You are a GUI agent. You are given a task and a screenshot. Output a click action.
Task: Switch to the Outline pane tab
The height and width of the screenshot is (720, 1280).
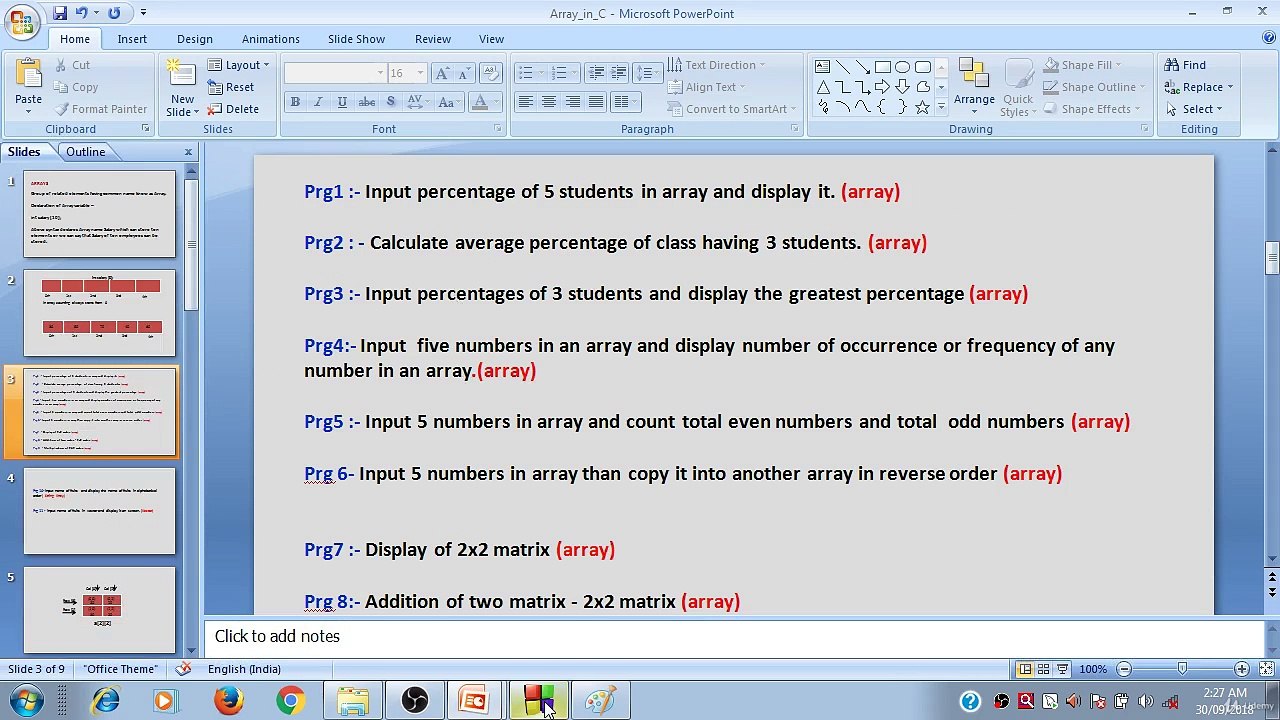tap(86, 152)
